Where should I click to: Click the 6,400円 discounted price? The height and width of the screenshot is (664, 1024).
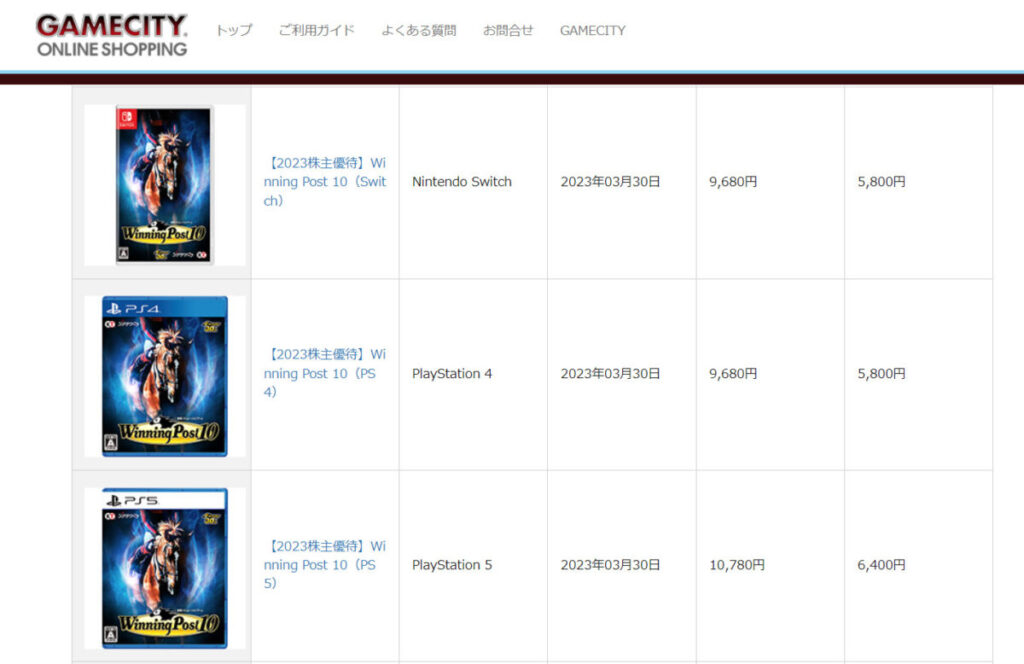pyautogui.click(x=881, y=565)
